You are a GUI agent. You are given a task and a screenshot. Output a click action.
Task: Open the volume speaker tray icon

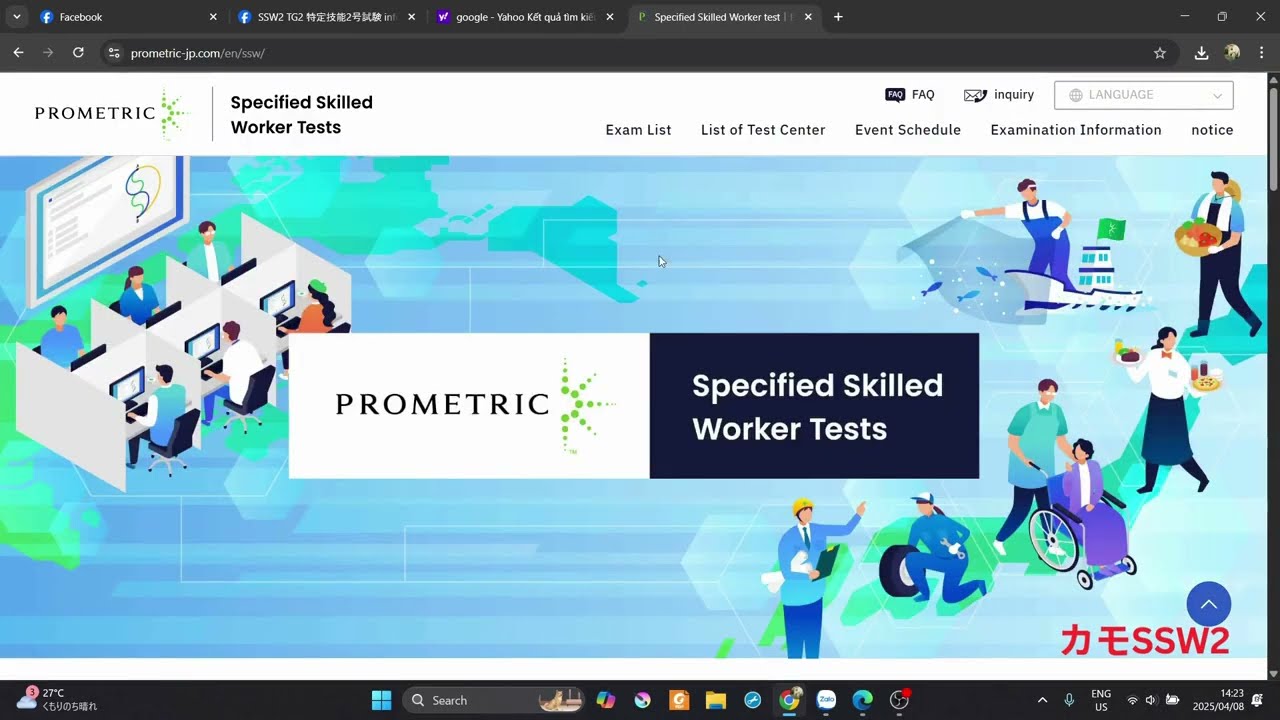(1151, 700)
